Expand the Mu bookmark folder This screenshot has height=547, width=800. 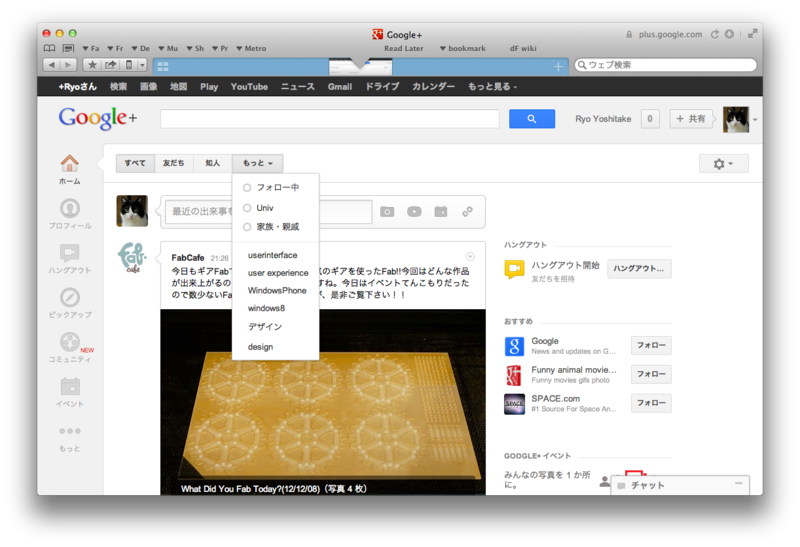[168, 48]
